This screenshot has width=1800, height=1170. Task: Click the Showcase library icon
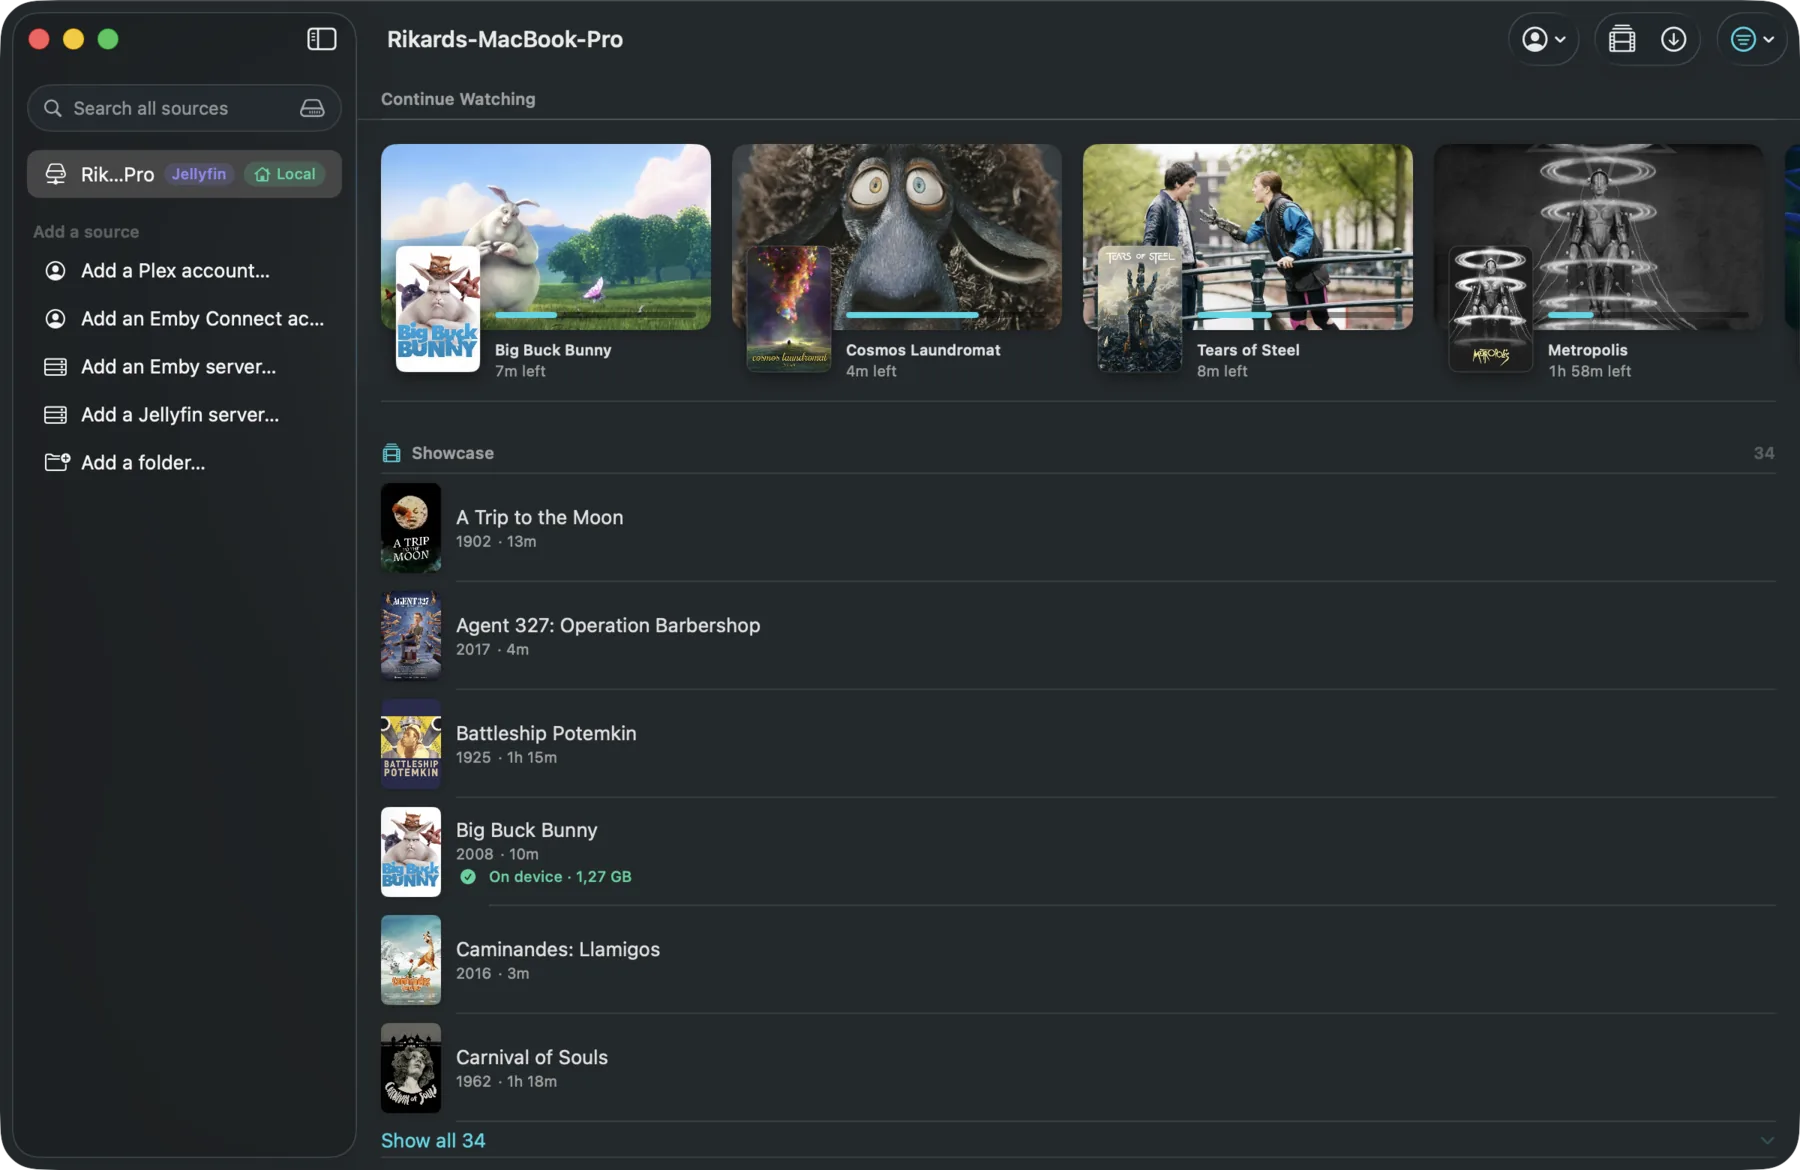[x=392, y=453]
